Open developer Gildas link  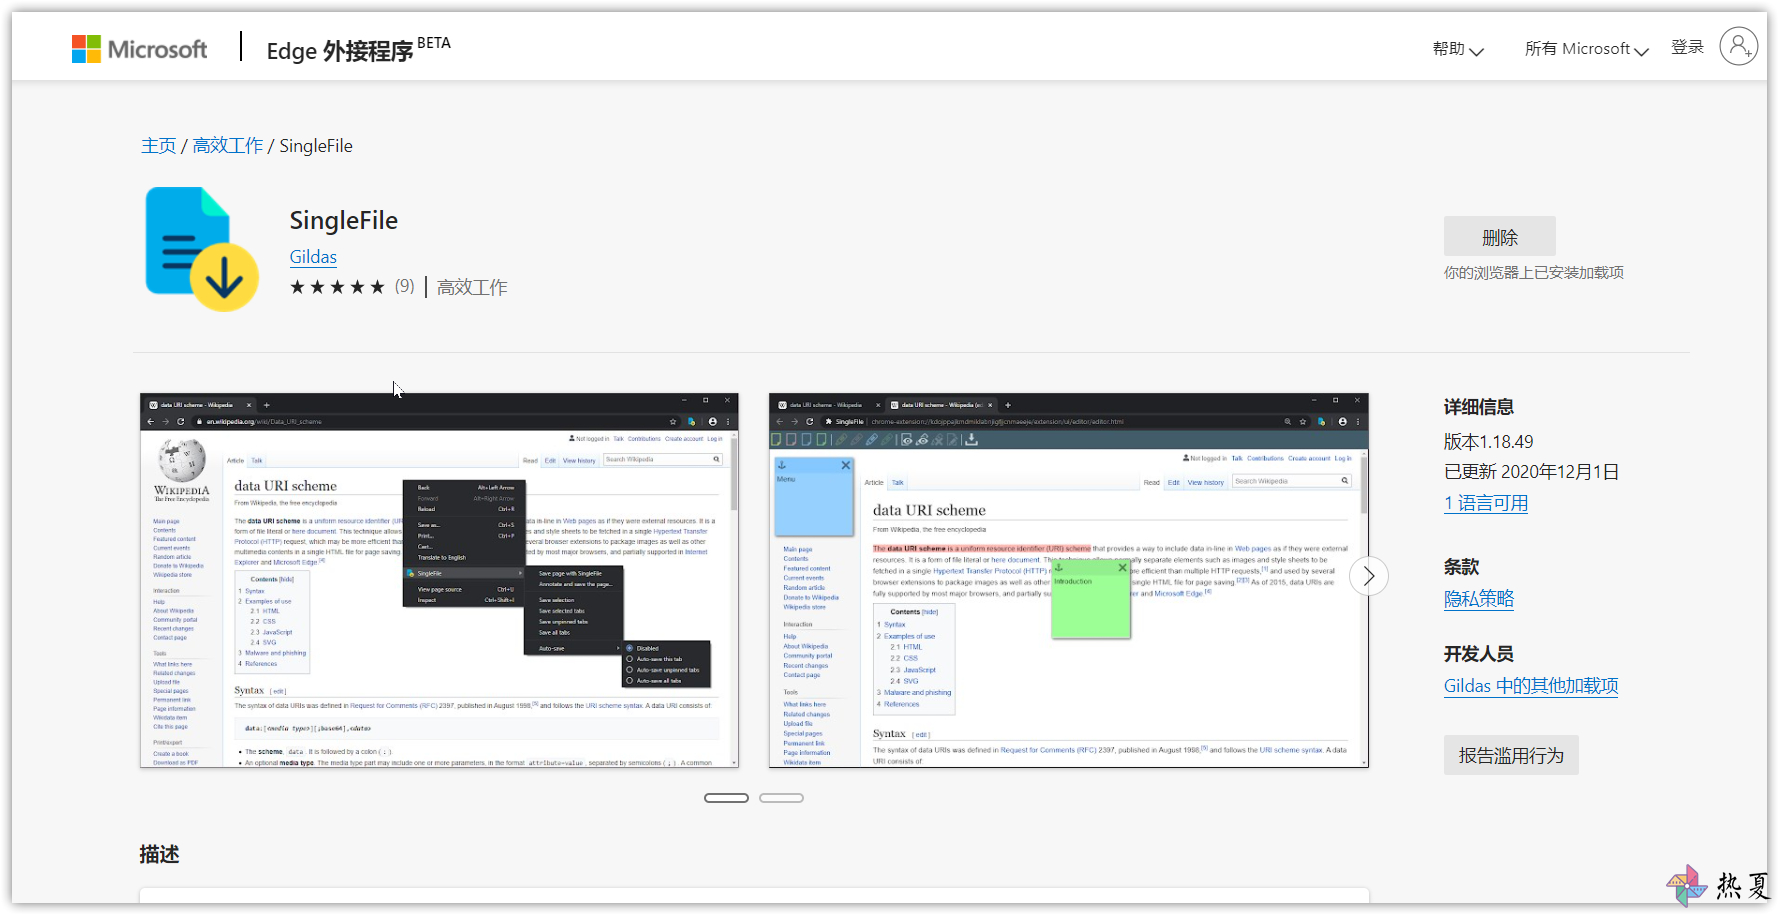[x=313, y=257]
